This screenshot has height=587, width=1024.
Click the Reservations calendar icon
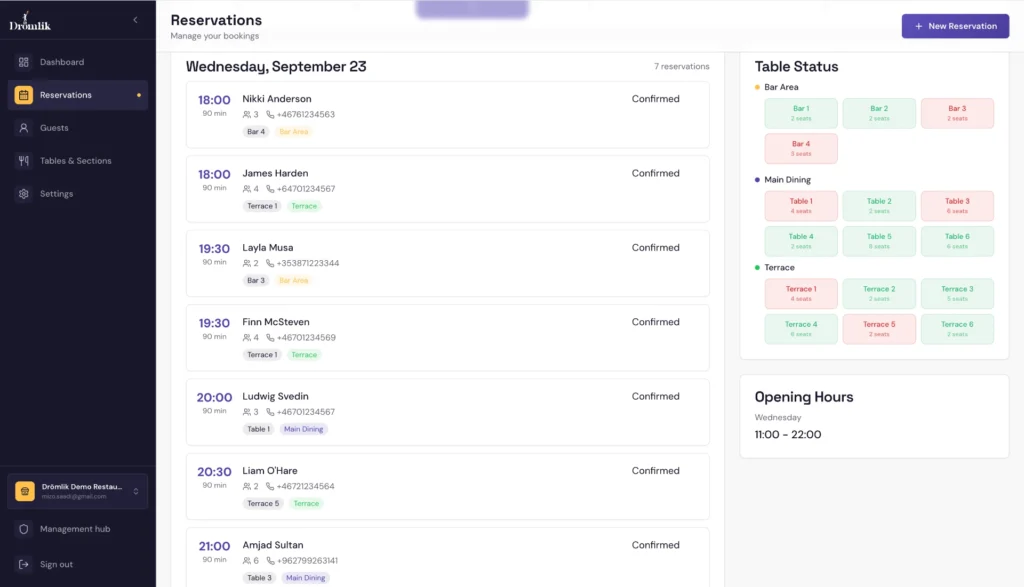[24, 95]
